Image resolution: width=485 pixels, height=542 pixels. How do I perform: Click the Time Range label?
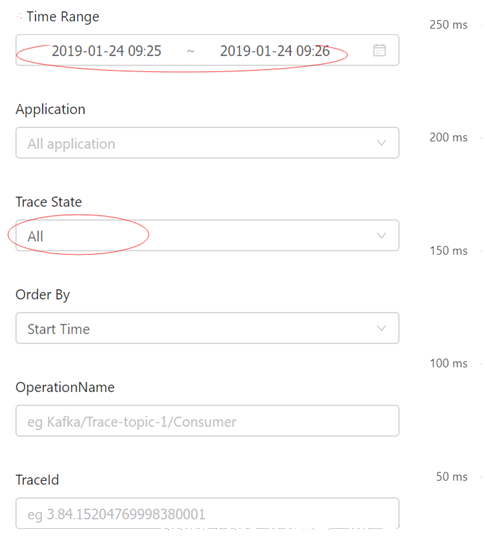tap(63, 17)
